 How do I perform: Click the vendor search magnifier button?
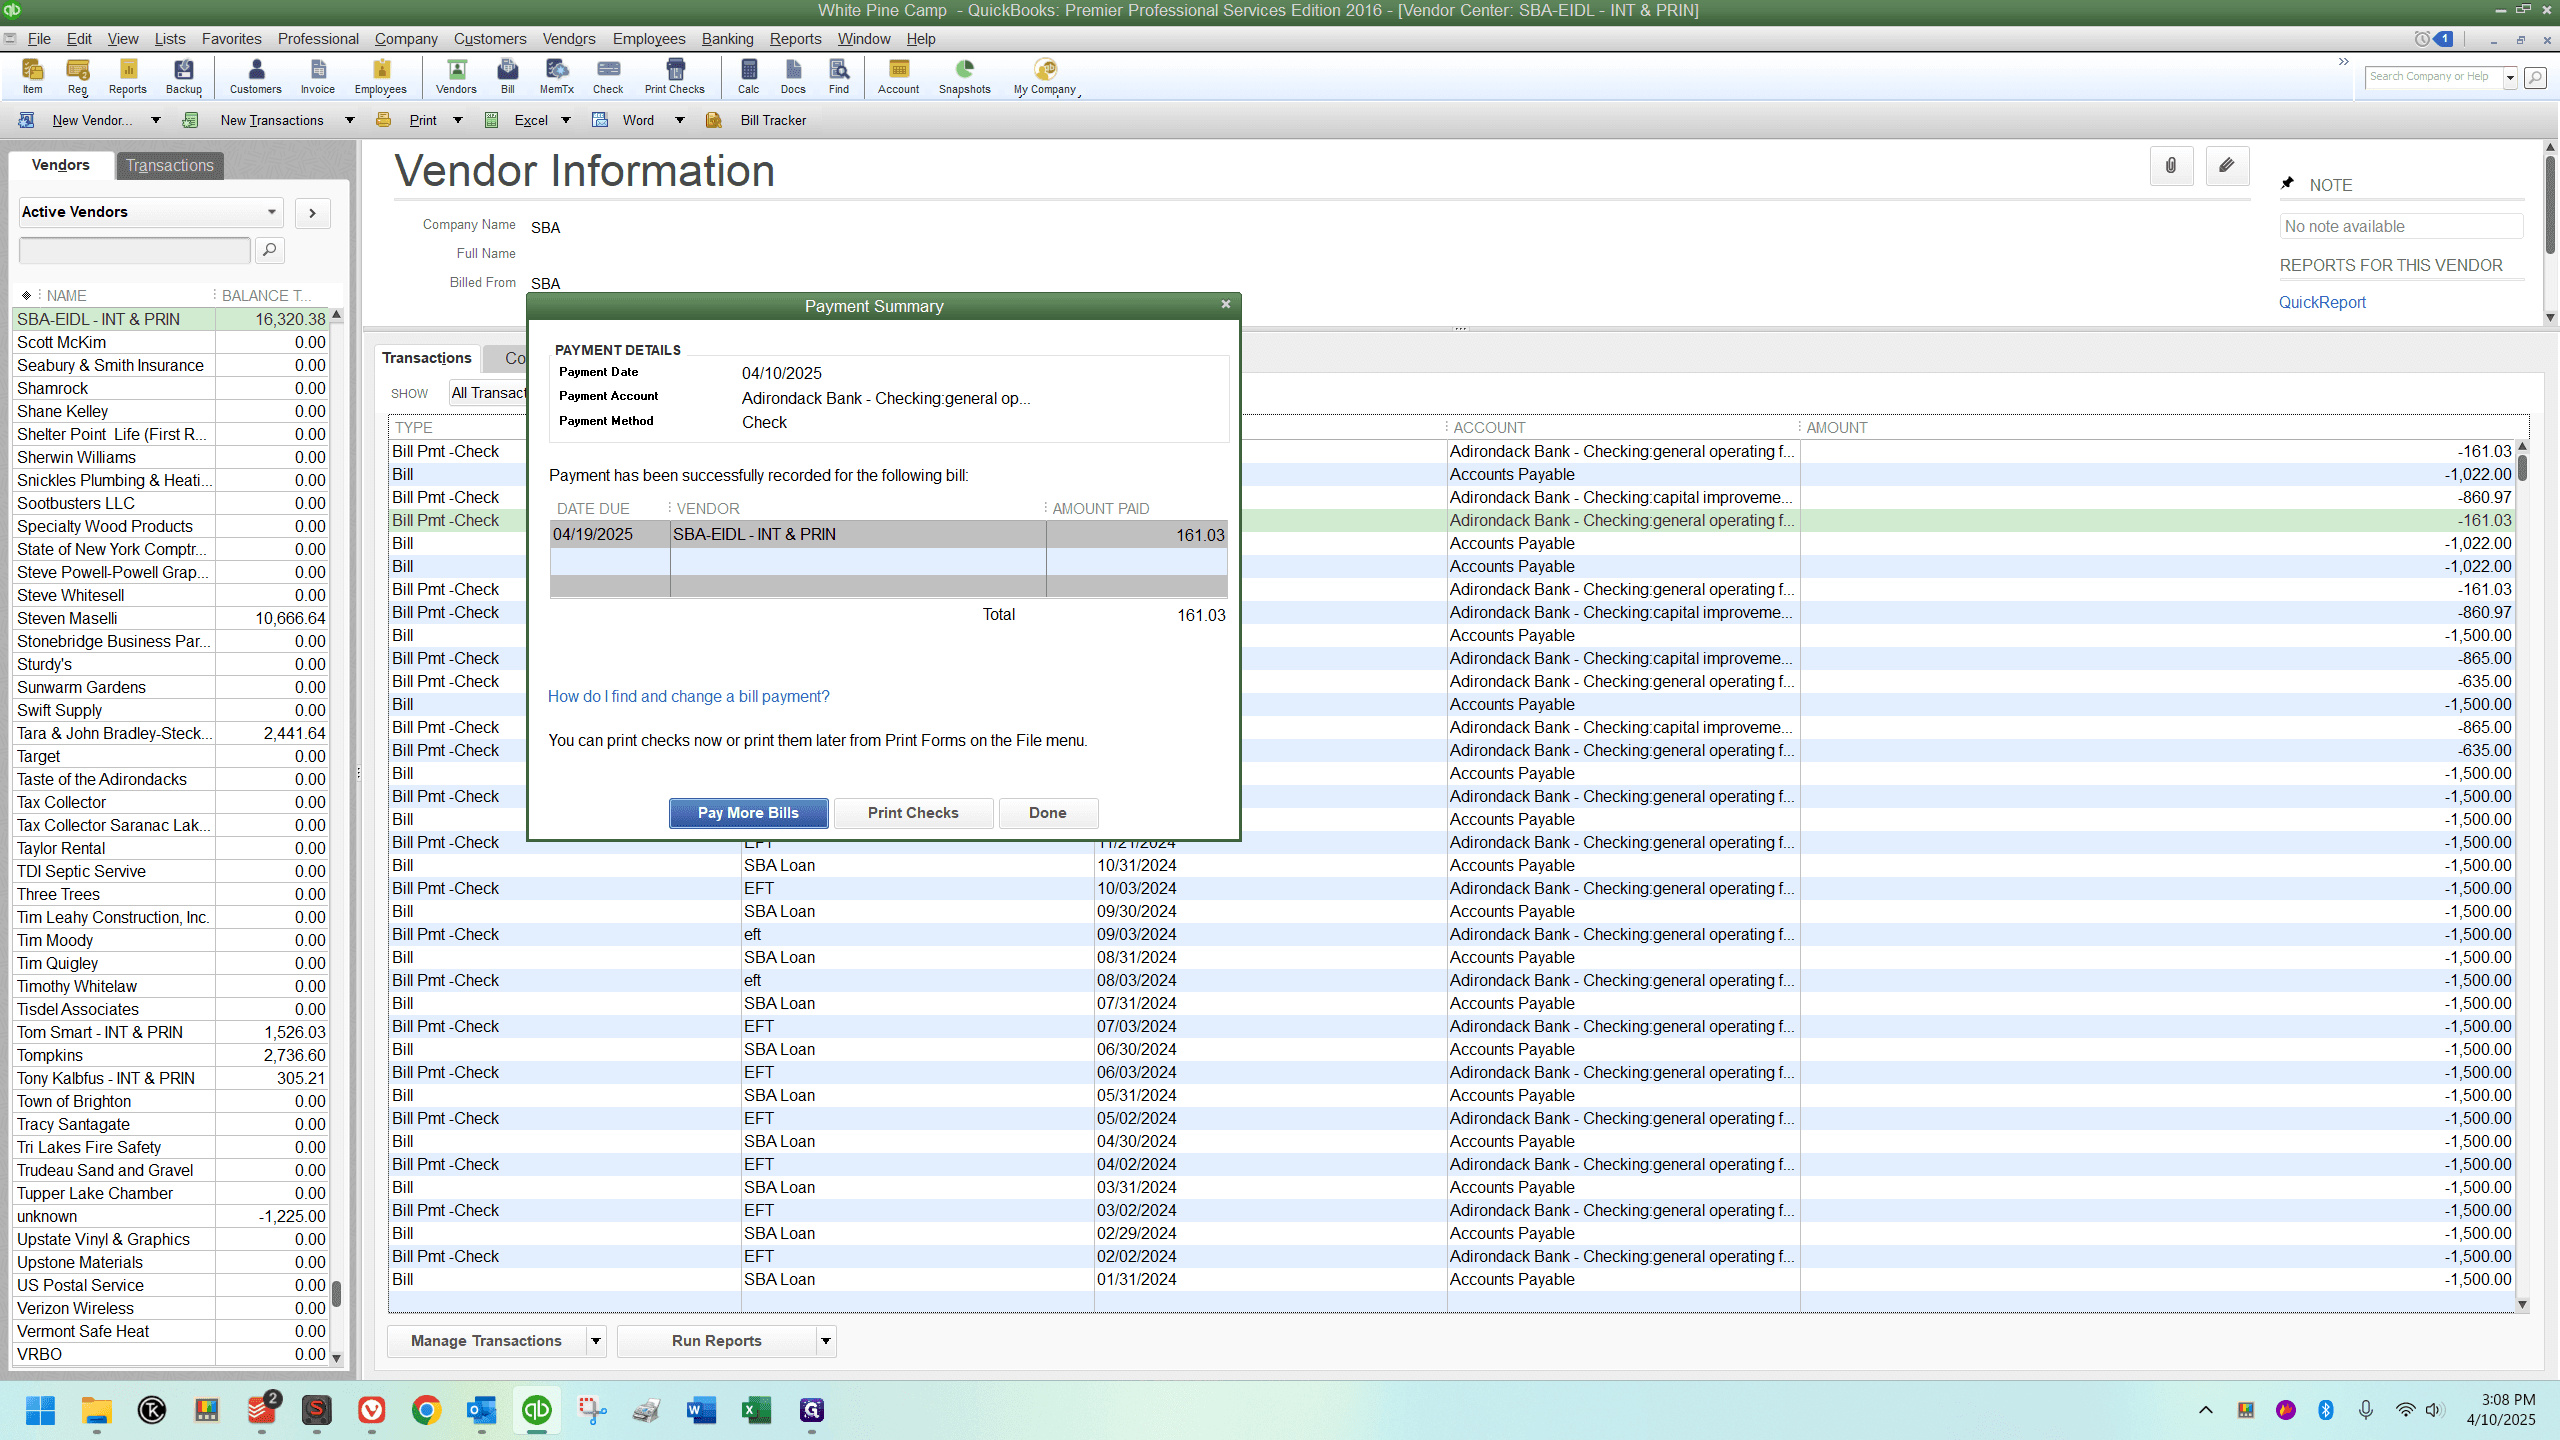269,250
